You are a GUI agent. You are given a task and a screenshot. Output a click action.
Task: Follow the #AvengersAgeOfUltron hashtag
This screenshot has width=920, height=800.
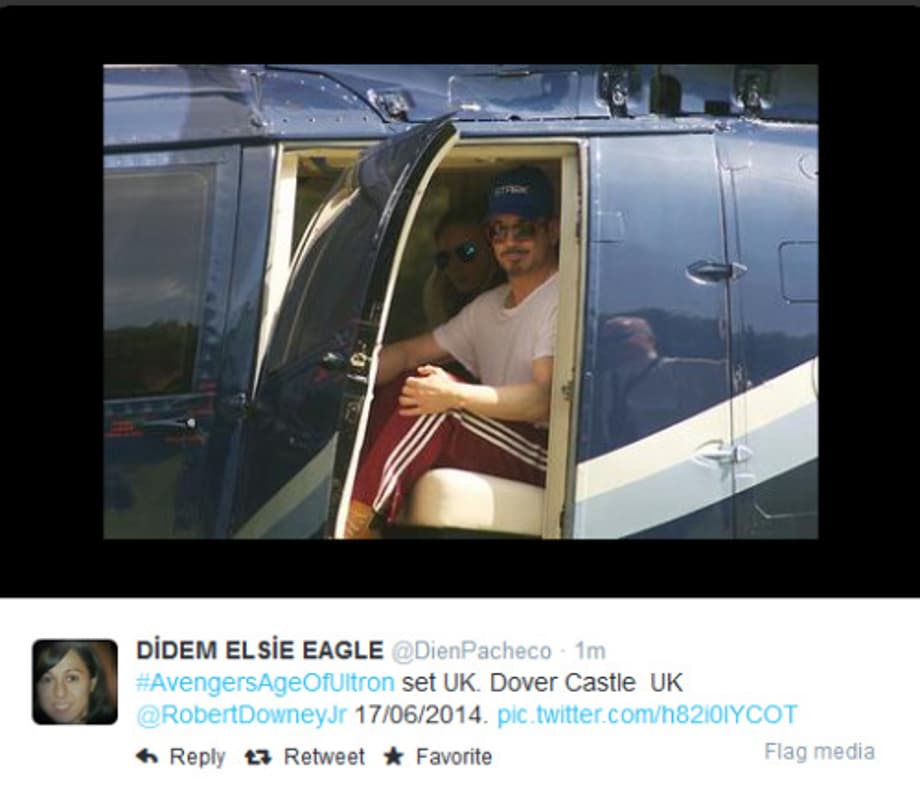coord(265,683)
